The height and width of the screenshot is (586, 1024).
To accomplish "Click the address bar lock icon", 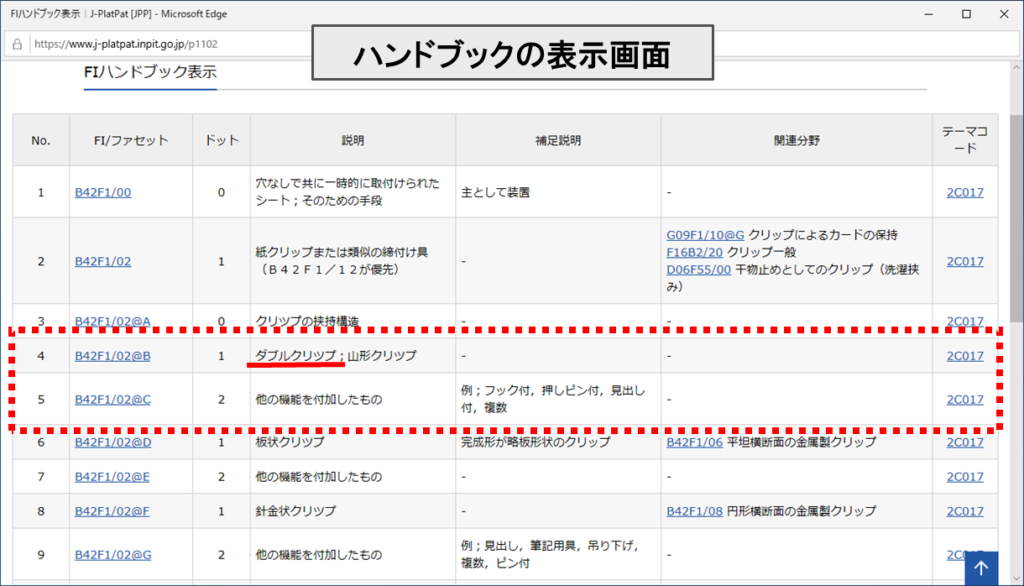I will [17, 44].
